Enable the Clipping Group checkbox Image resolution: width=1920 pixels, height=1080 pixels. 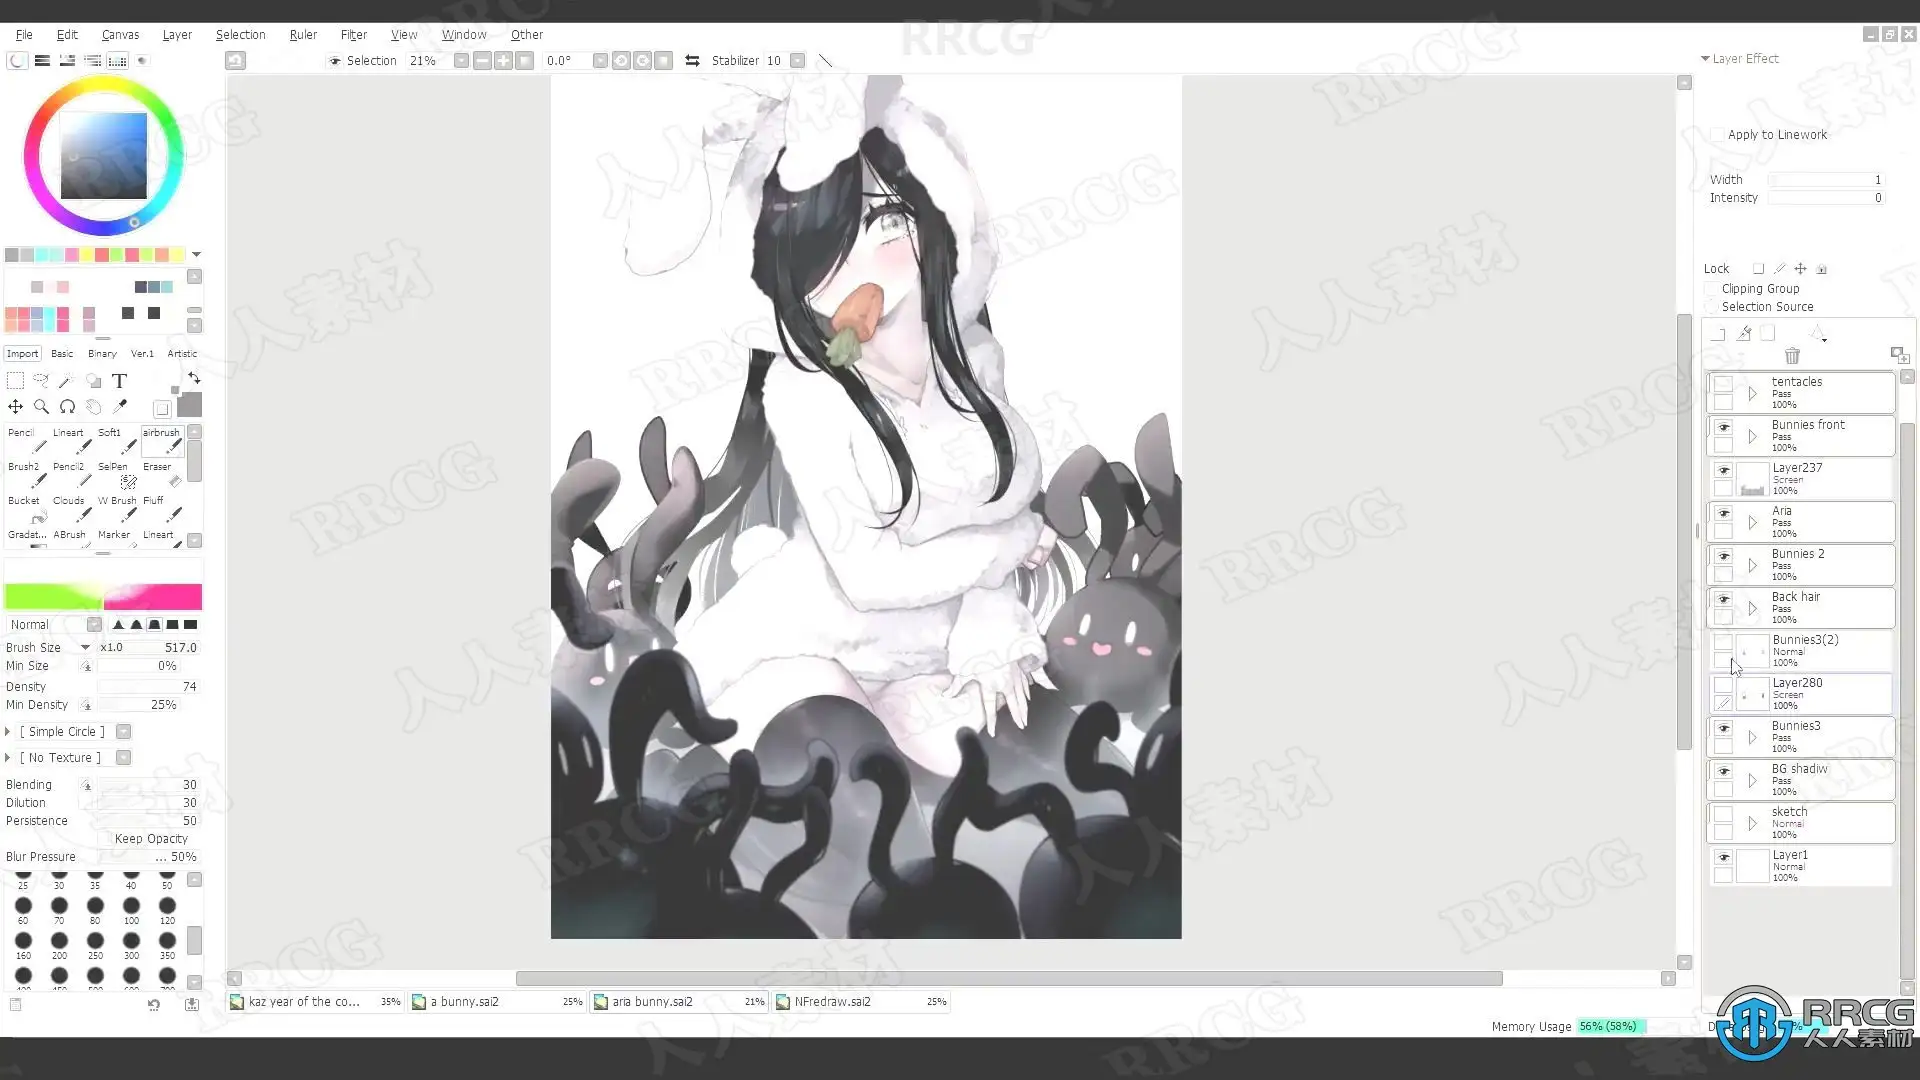pyautogui.click(x=1711, y=289)
